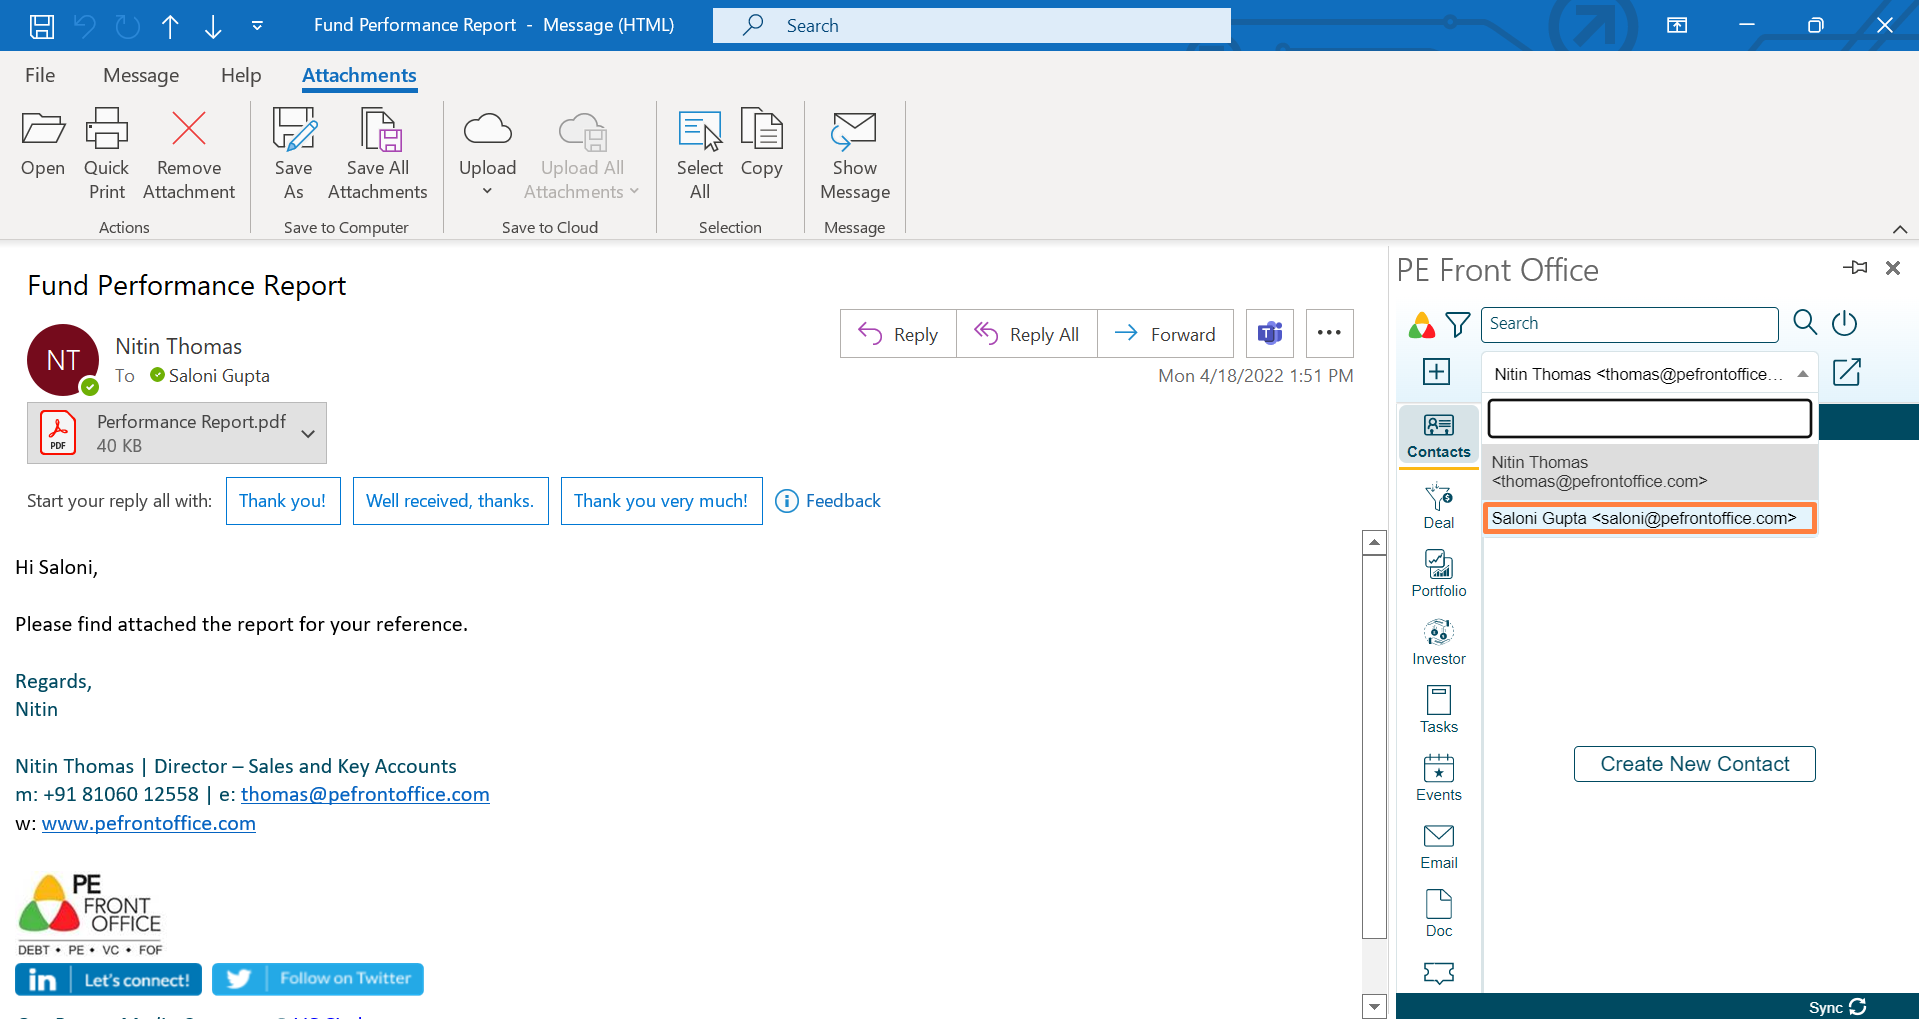Switch to the Message ribbon tab
This screenshot has width=1919, height=1019.
click(x=141, y=75)
